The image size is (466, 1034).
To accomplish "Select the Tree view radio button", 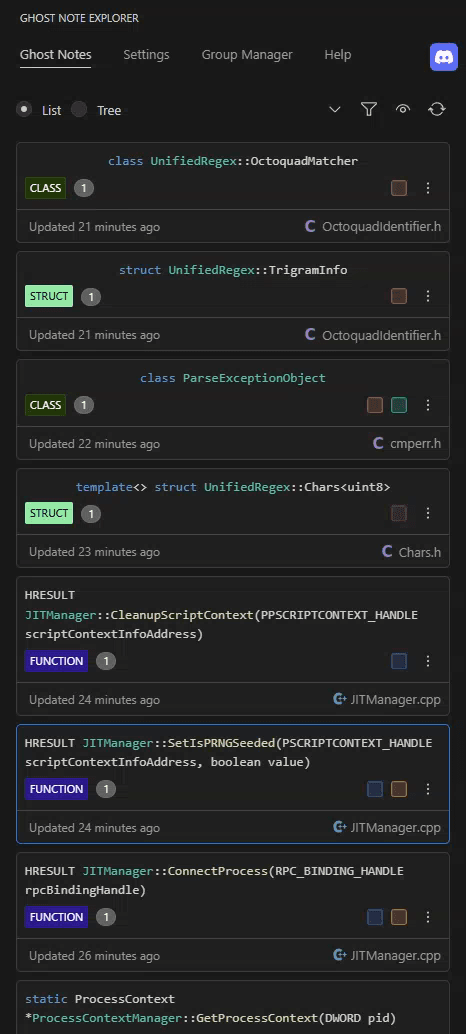I will 79,109.
